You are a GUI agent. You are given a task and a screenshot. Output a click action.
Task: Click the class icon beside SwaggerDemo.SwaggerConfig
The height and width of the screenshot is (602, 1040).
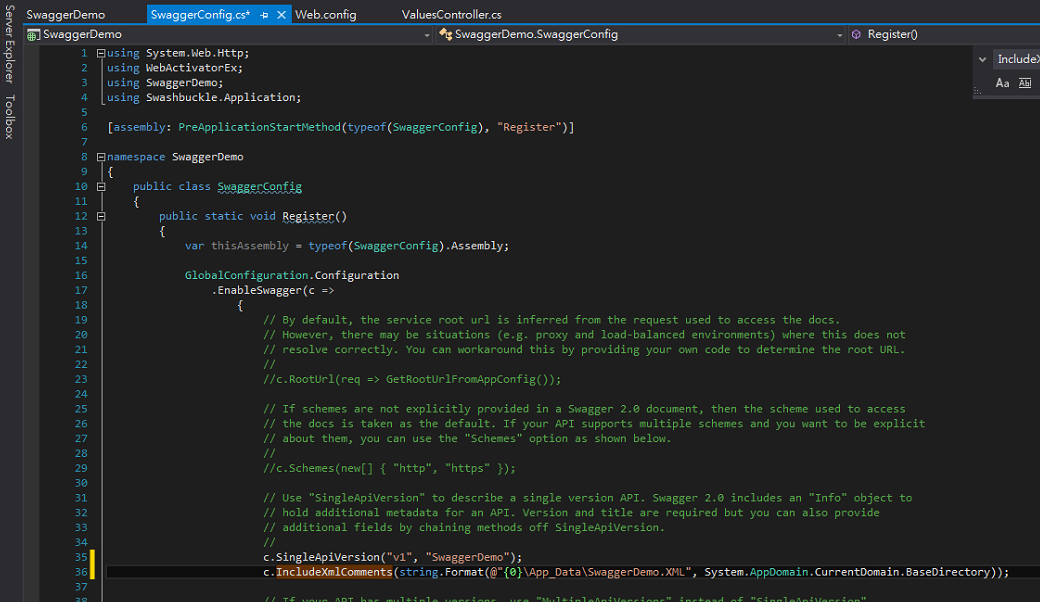coord(446,34)
